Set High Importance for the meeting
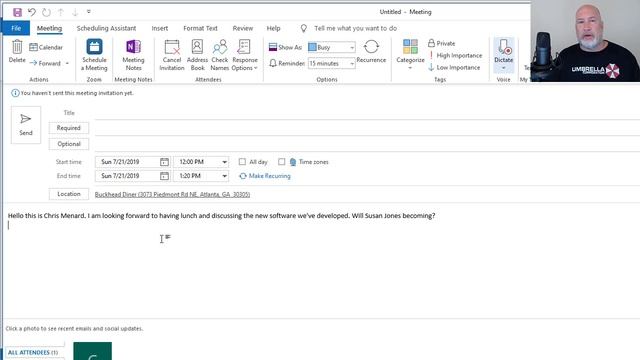 455,56
